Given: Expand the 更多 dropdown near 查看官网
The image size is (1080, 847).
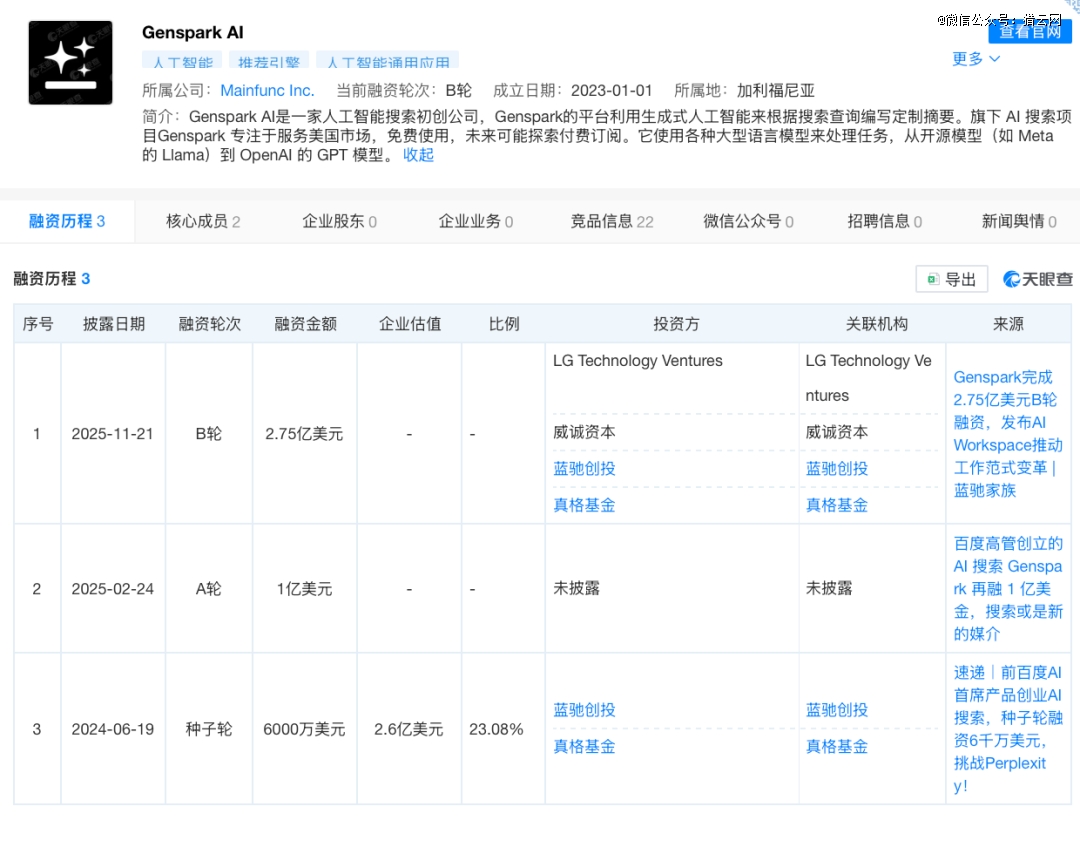Looking at the screenshot, I should [x=973, y=59].
